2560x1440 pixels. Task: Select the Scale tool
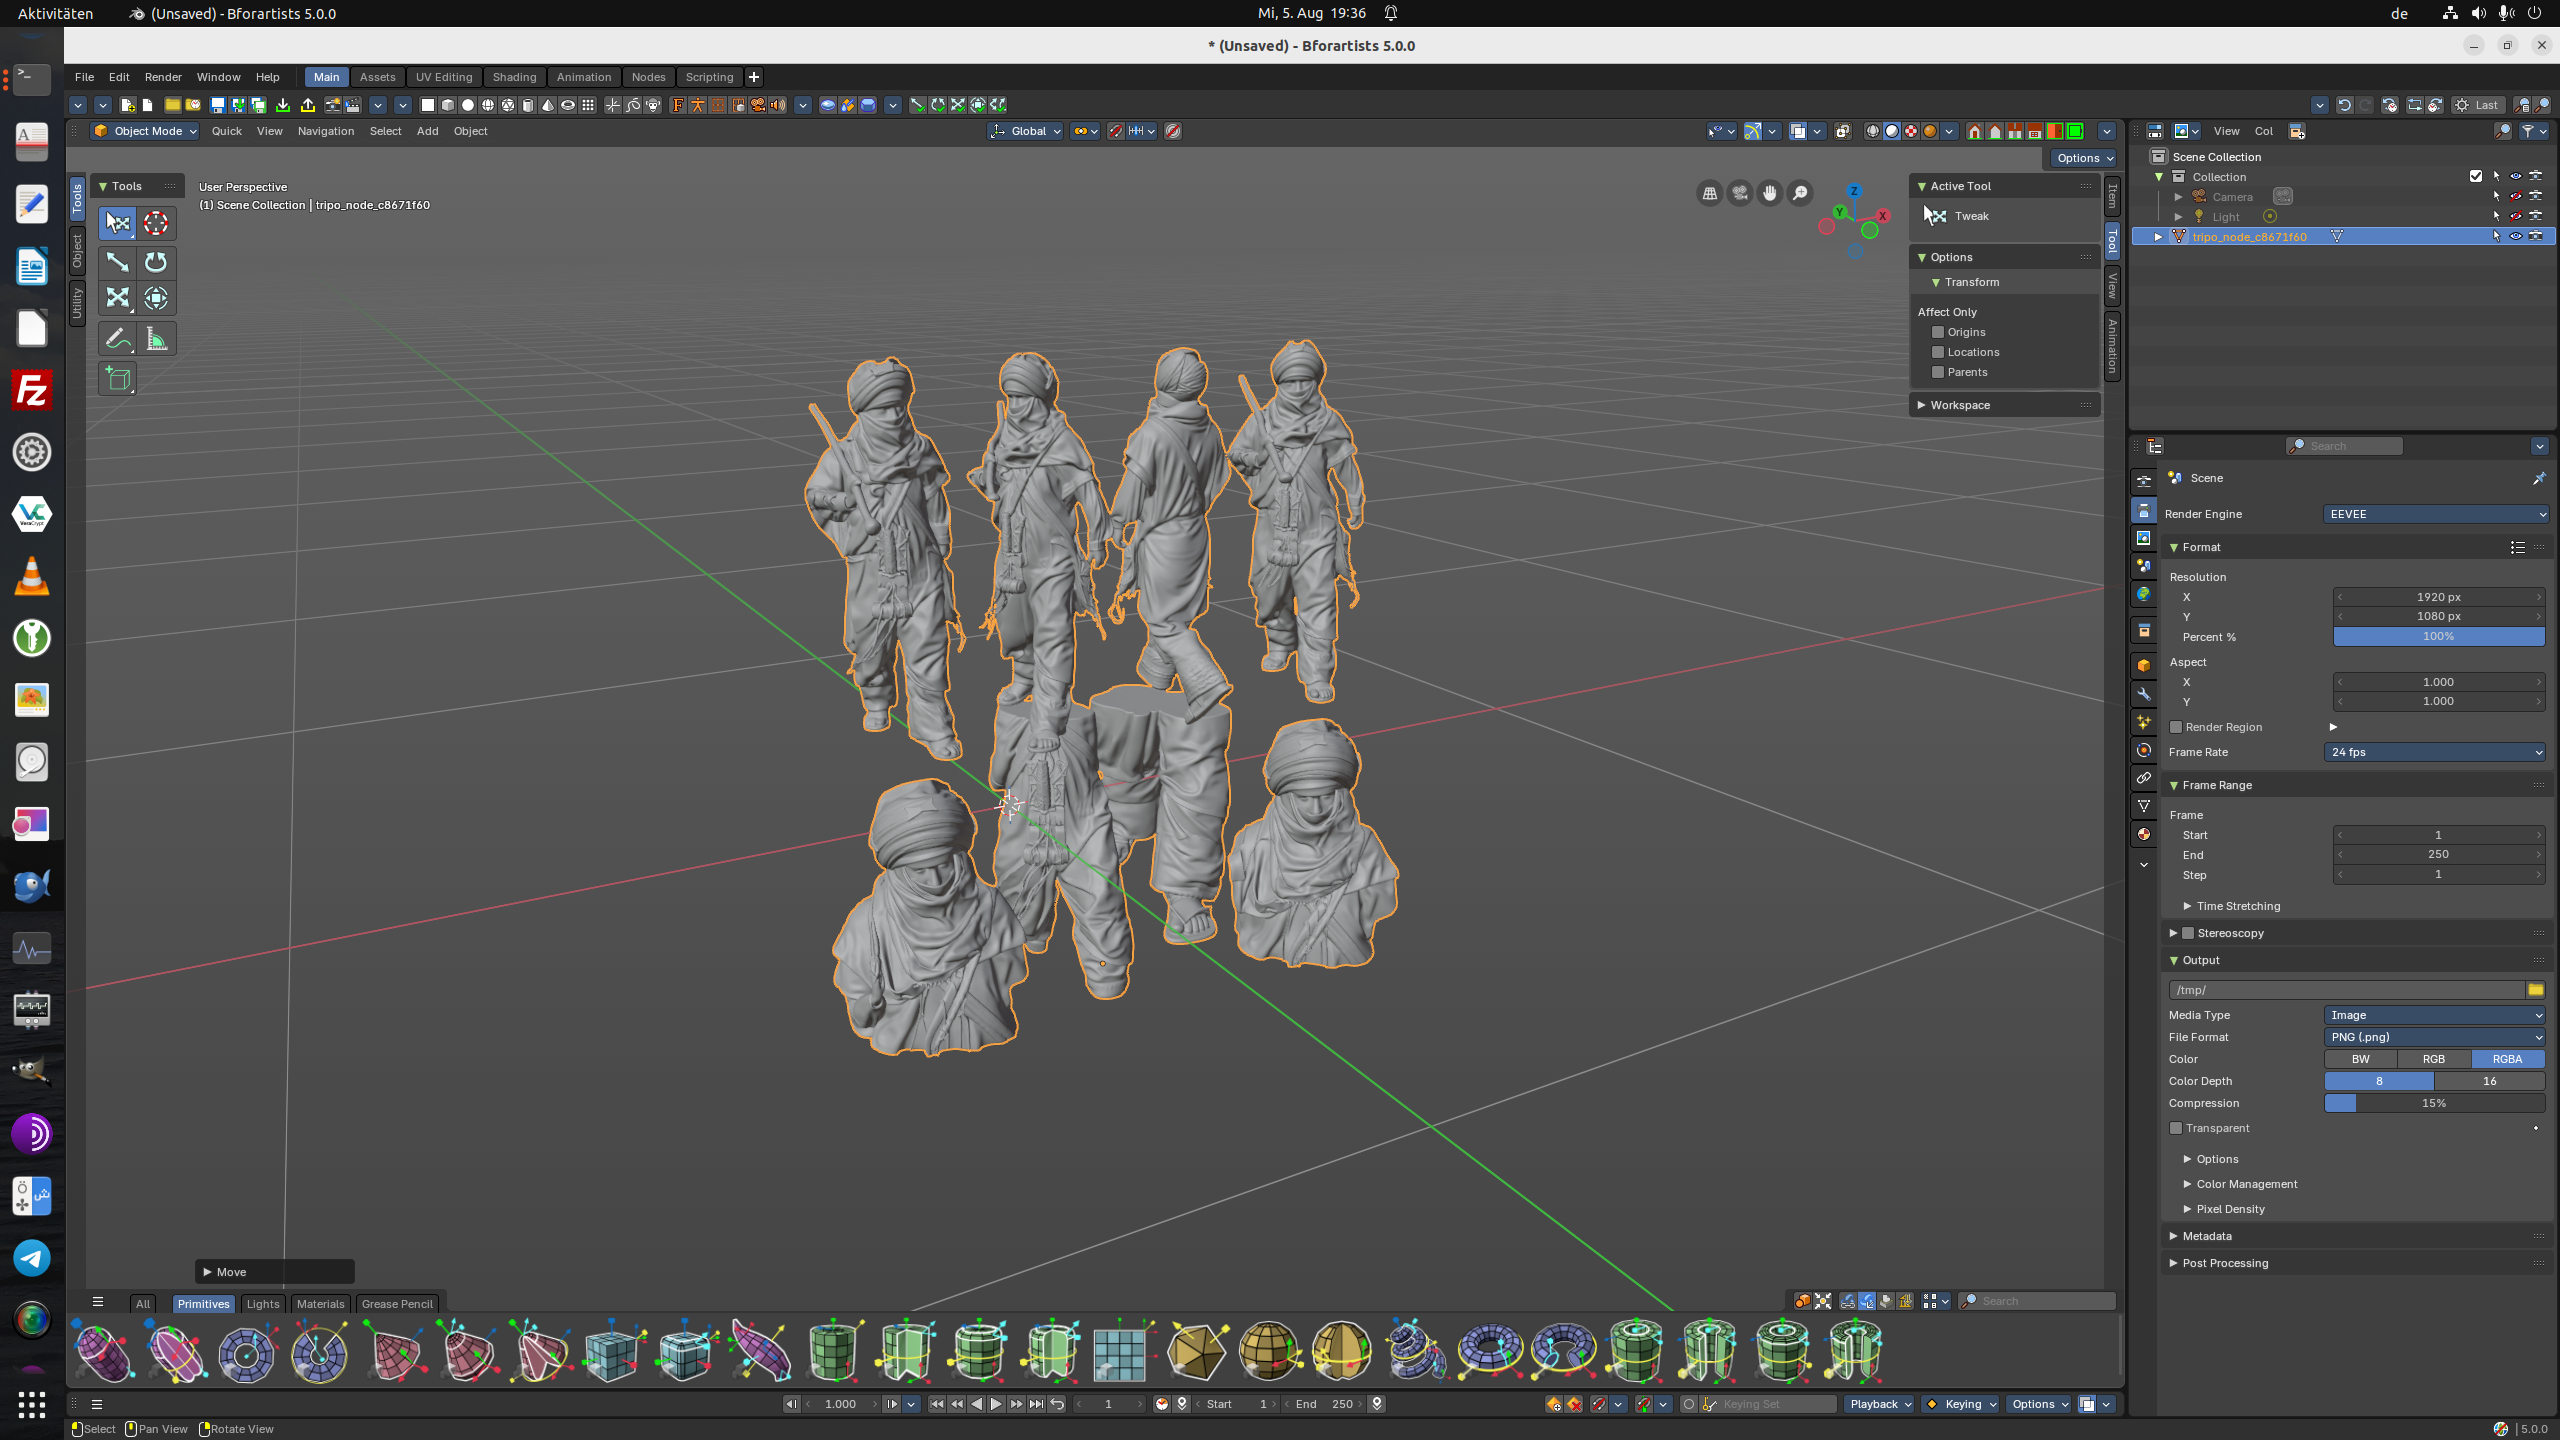click(x=118, y=298)
